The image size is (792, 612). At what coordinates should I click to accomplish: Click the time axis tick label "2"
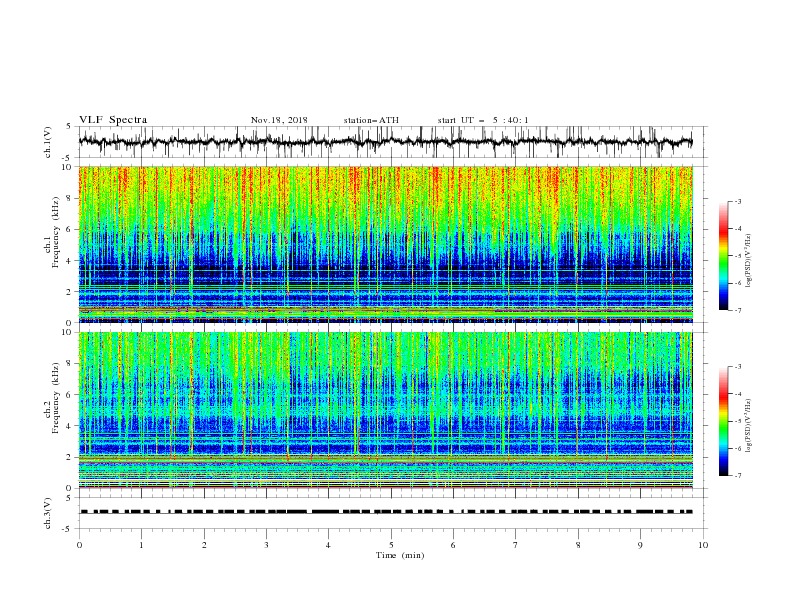tap(204, 545)
